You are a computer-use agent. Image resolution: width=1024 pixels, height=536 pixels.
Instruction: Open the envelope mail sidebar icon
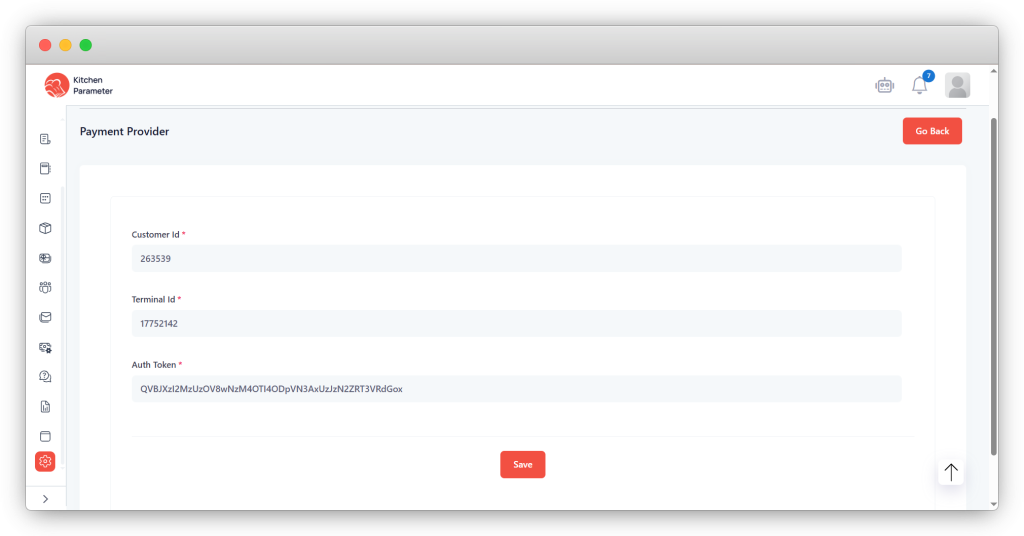[45, 317]
